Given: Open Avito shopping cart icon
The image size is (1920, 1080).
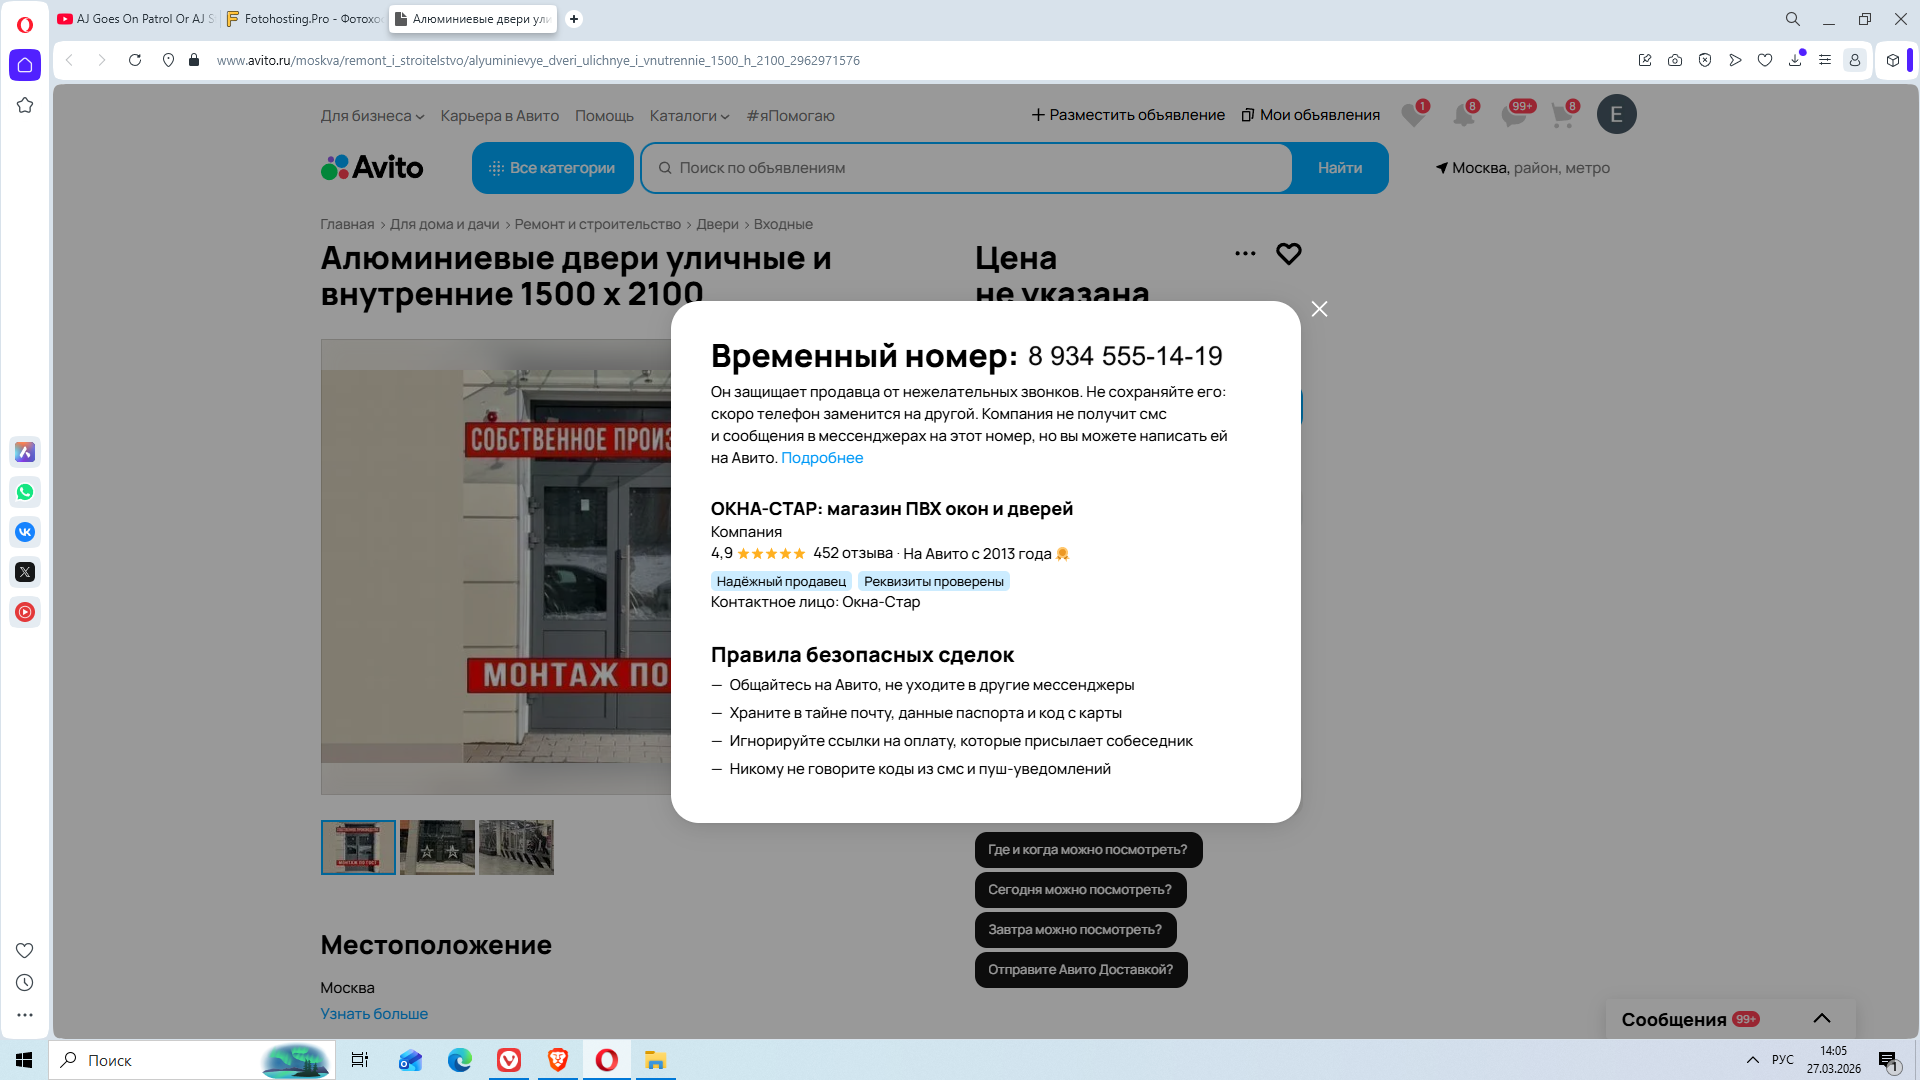Looking at the screenshot, I should pos(1561,115).
